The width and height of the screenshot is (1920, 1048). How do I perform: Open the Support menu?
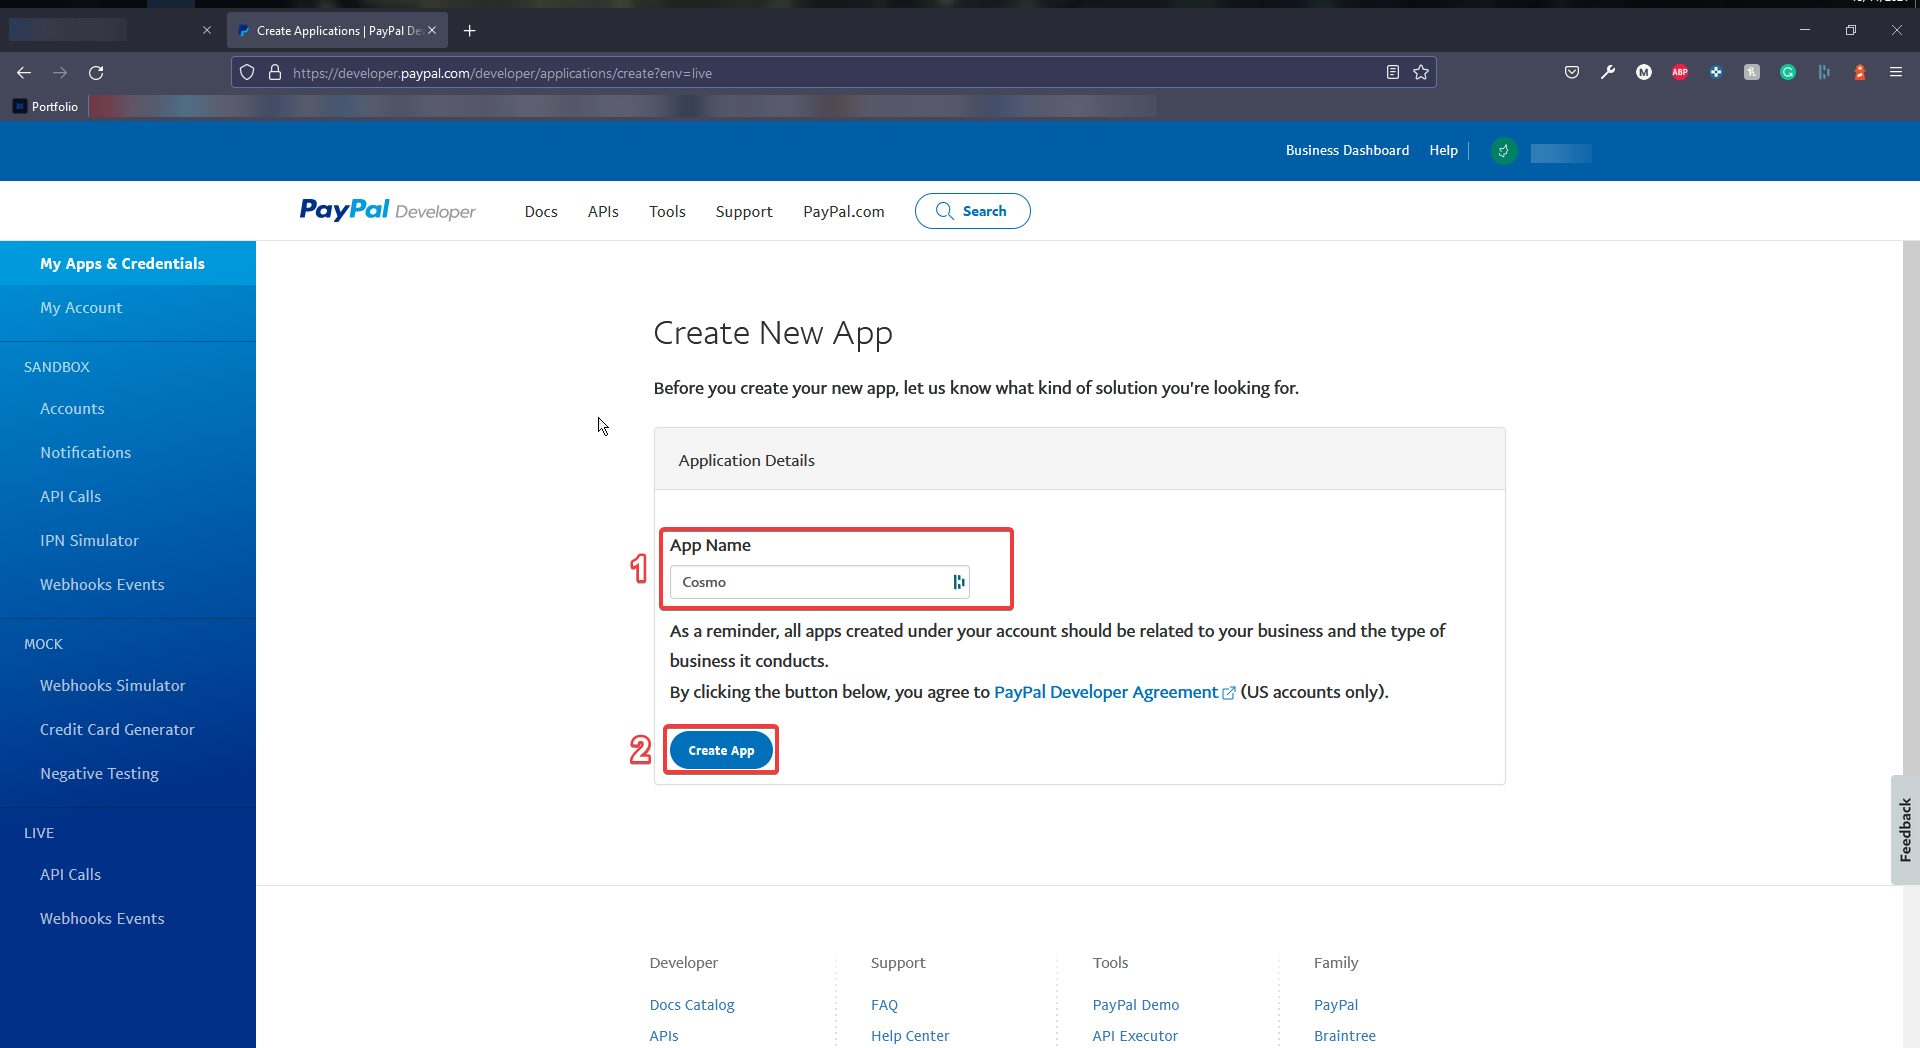click(744, 212)
